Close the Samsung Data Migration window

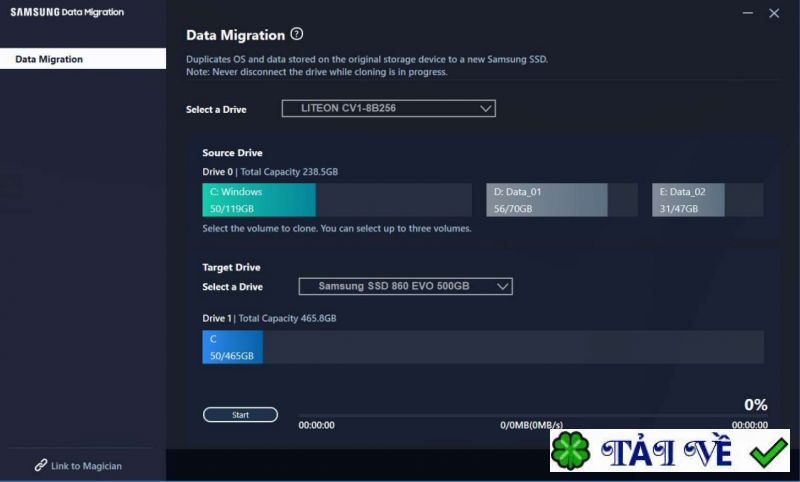pyautogui.click(x=774, y=13)
